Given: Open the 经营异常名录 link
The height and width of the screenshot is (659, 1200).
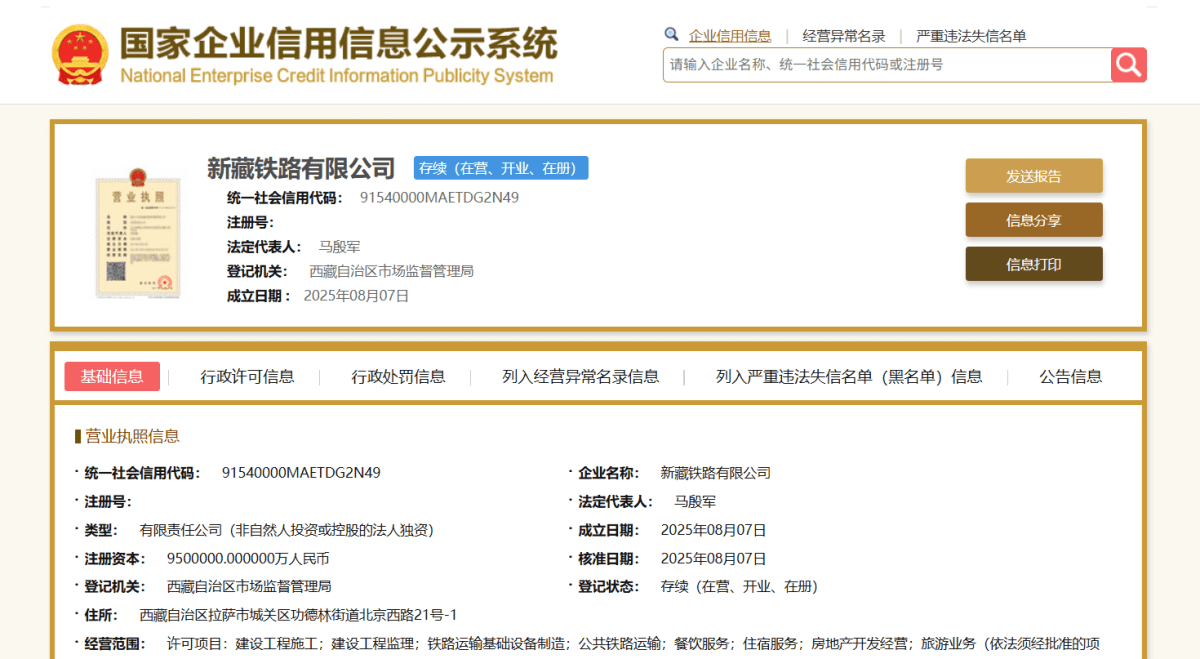Looking at the screenshot, I should click(x=841, y=34).
